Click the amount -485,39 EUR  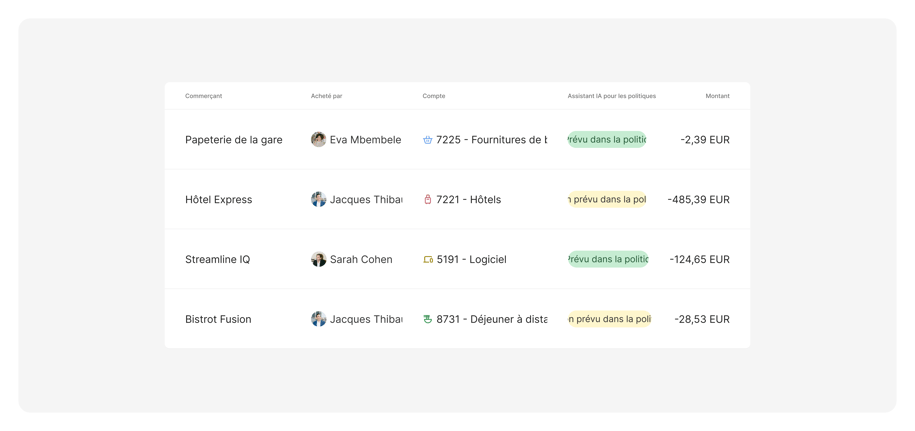coord(699,199)
